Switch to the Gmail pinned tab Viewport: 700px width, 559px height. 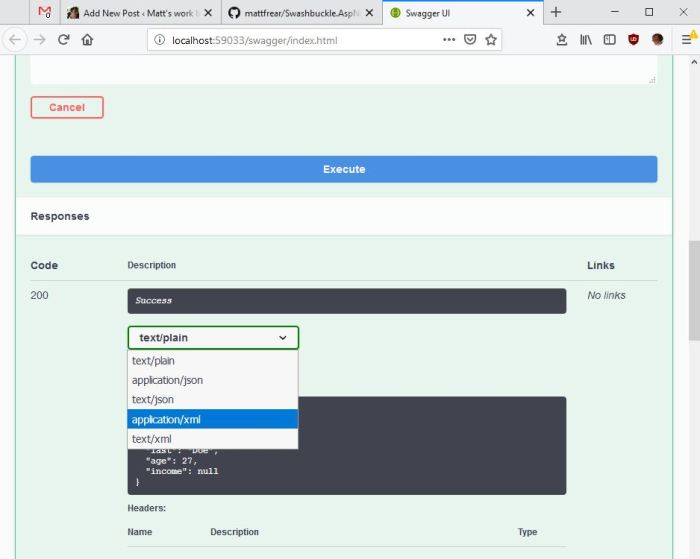click(44, 12)
